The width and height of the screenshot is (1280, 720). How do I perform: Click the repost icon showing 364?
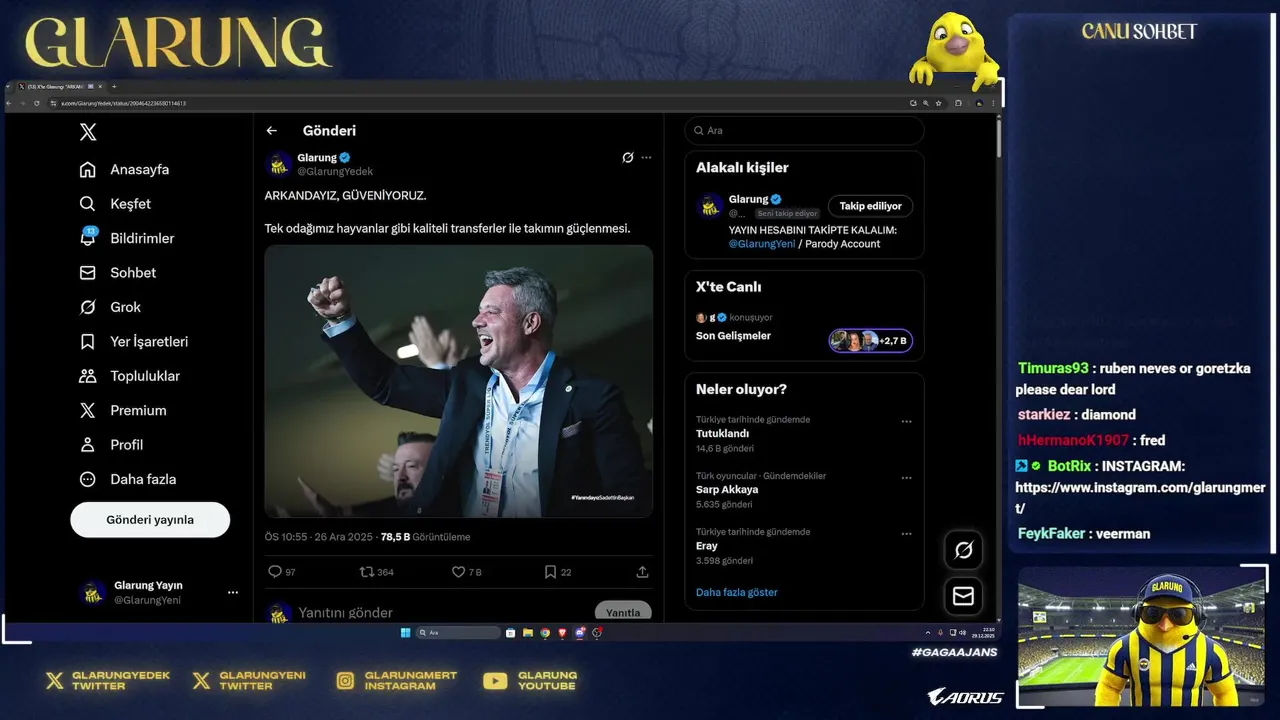367,572
